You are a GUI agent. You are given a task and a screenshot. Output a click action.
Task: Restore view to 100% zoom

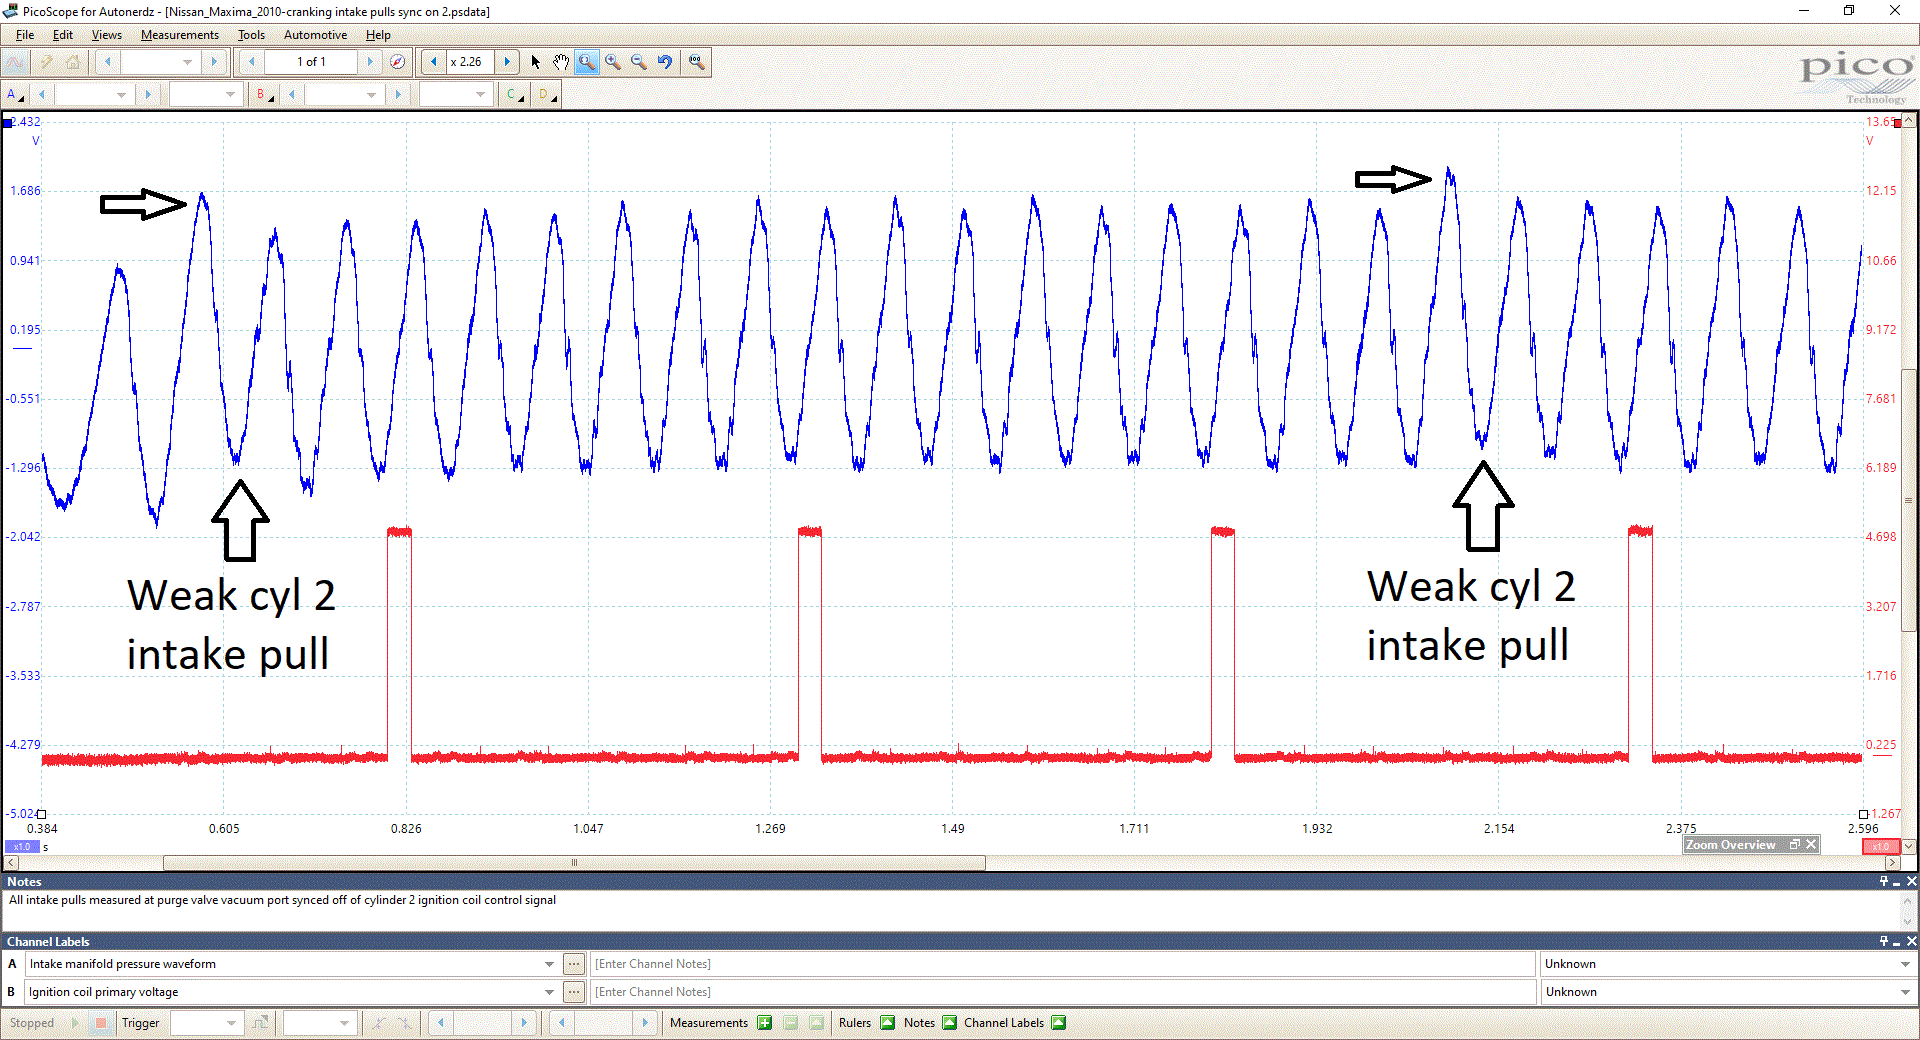coord(697,62)
